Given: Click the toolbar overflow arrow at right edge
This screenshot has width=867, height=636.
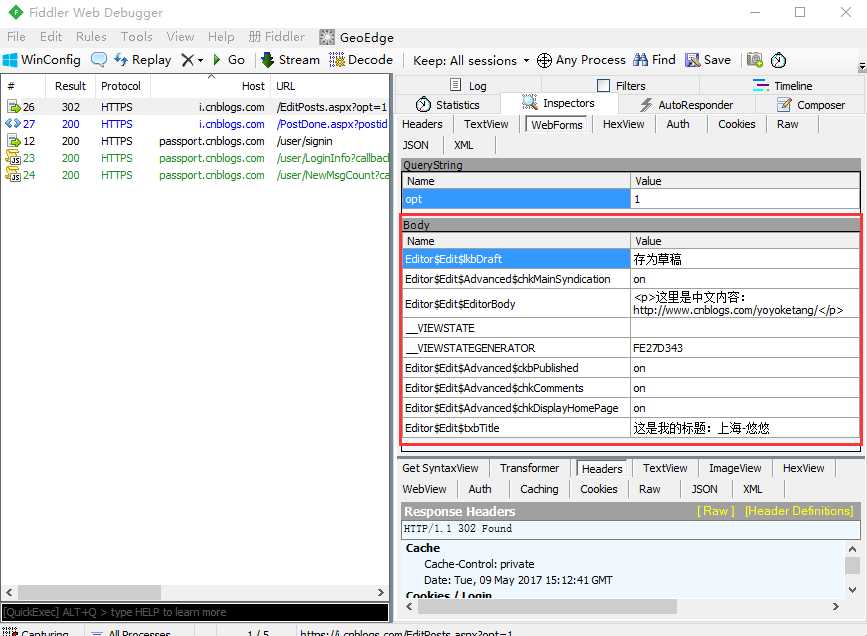Looking at the screenshot, I should click(861, 66).
